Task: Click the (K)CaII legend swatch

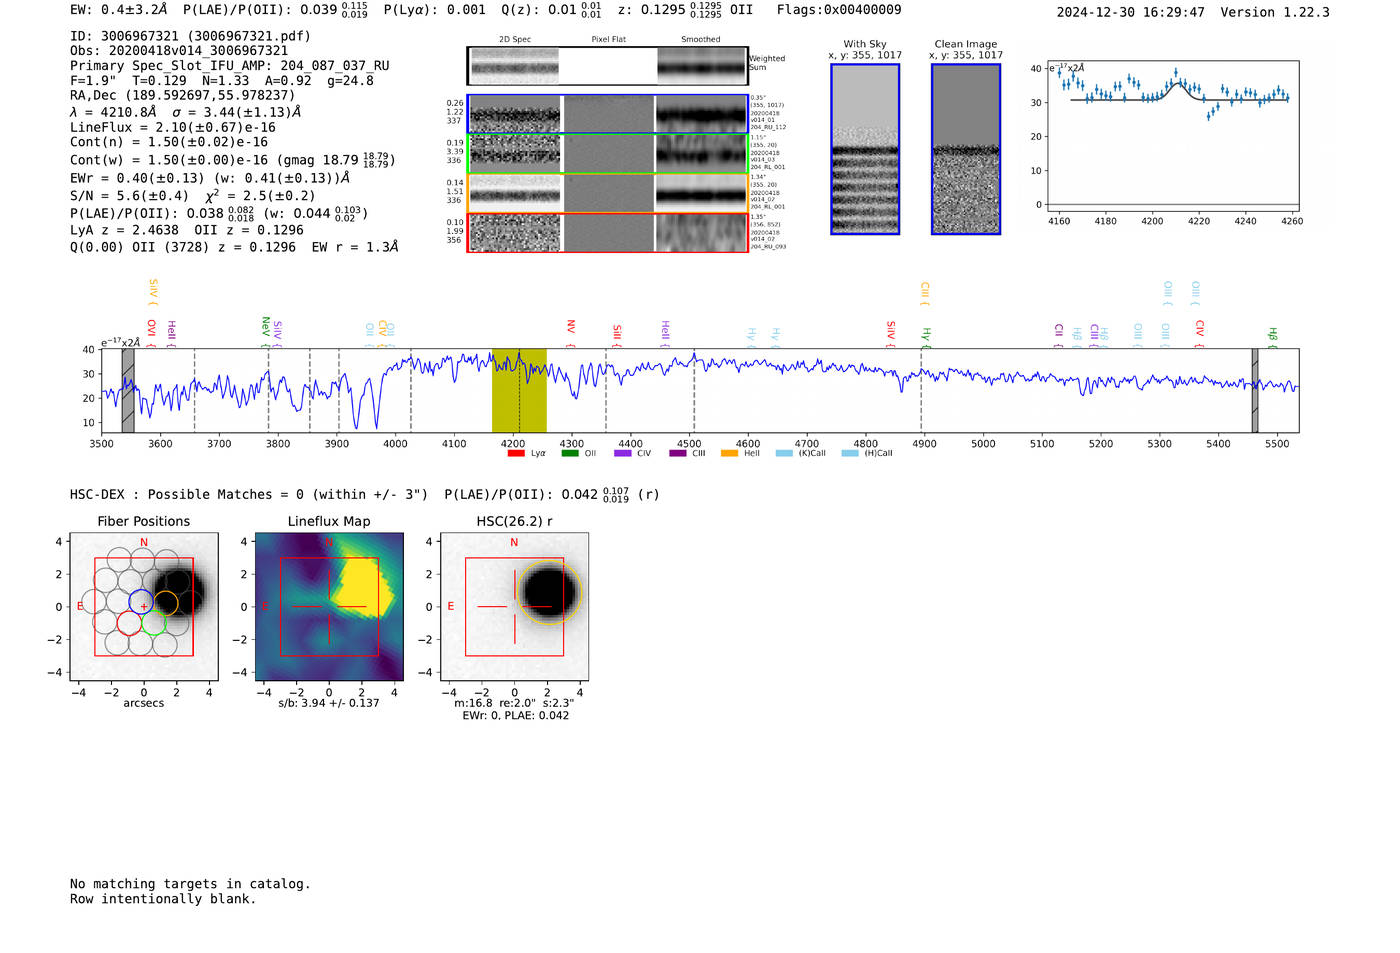Action: tap(784, 453)
